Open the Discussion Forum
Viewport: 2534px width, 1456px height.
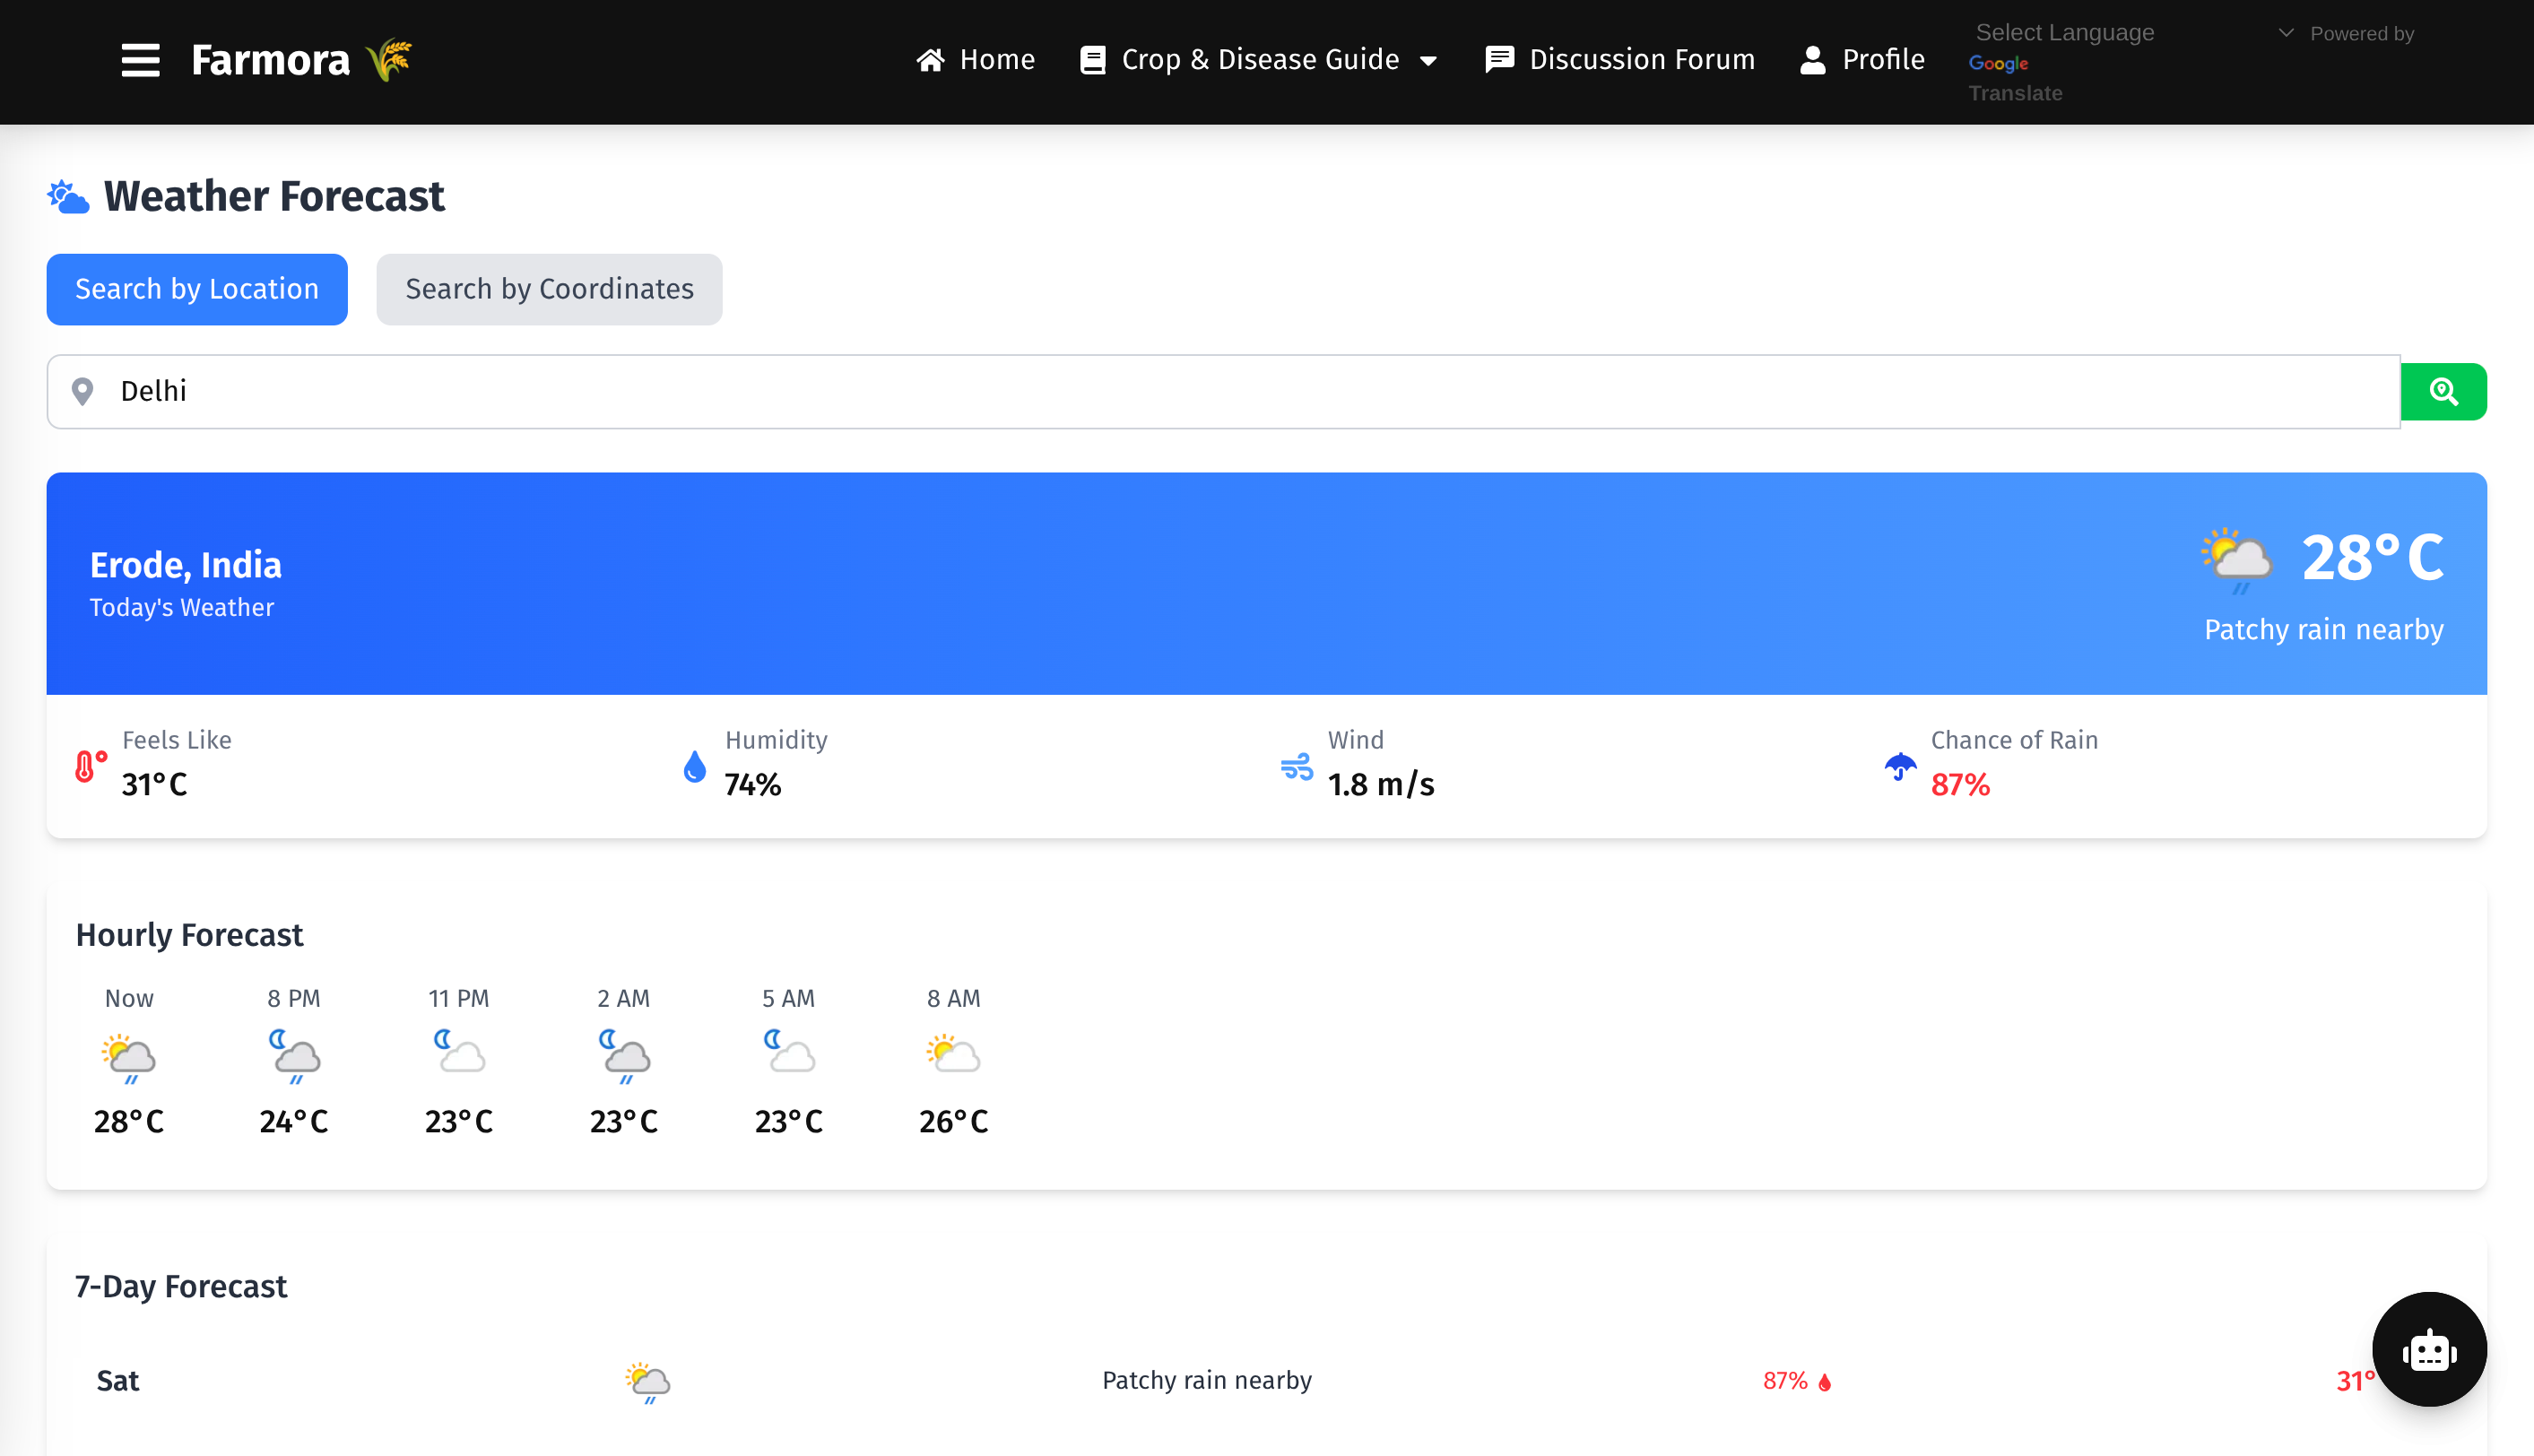pyautogui.click(x=1620, y=60)
